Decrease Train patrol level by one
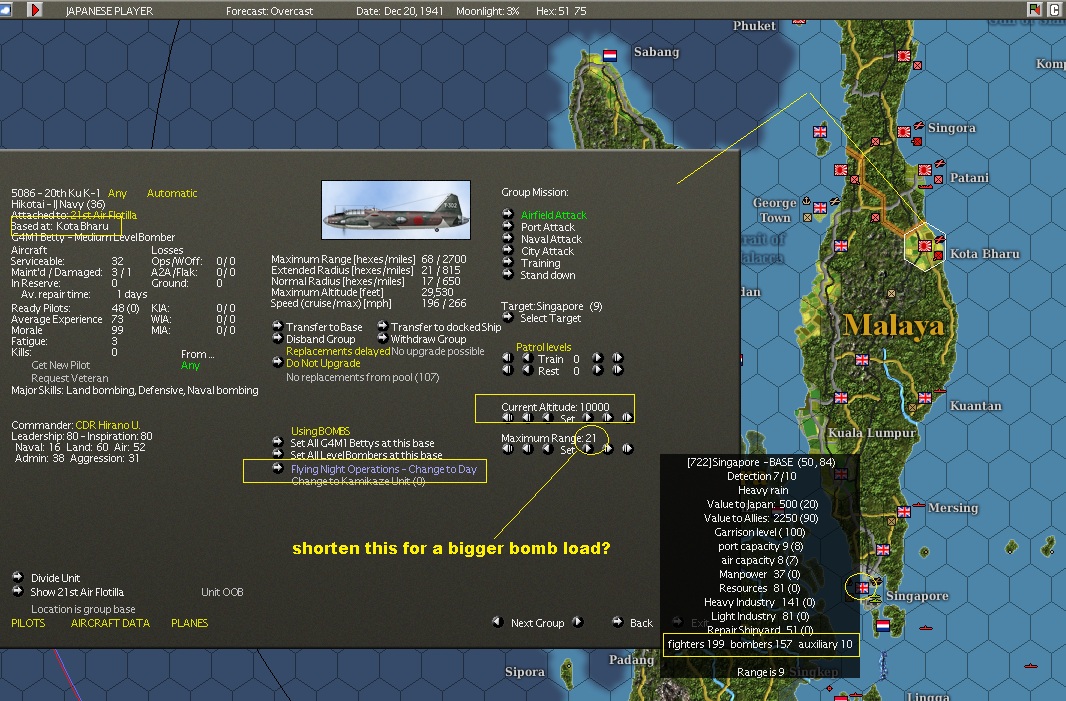 pos(528,358)
